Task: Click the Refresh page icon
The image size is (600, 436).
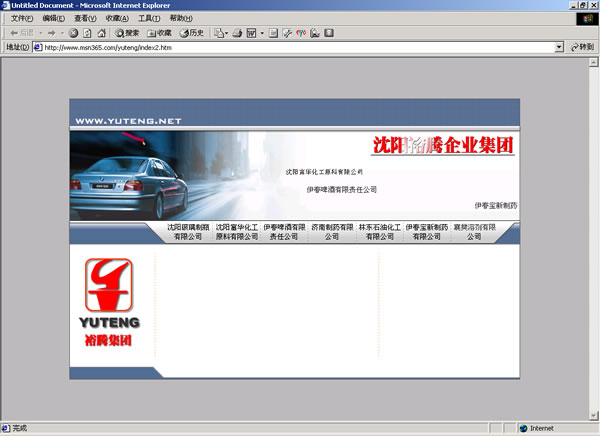Action: (87, 33)
